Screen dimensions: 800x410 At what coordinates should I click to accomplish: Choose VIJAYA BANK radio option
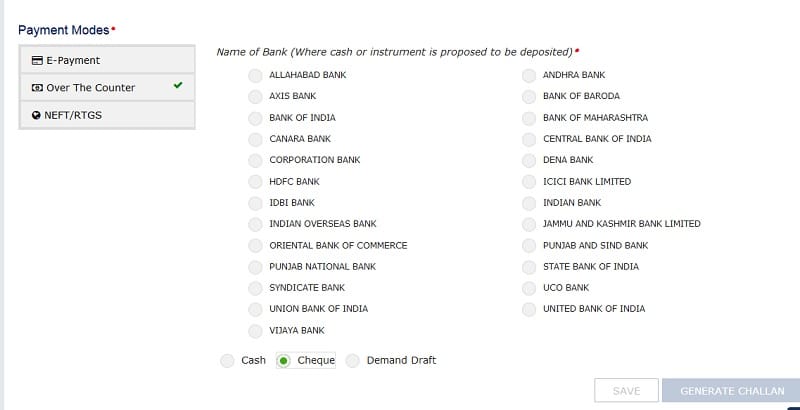pos(255,331)
